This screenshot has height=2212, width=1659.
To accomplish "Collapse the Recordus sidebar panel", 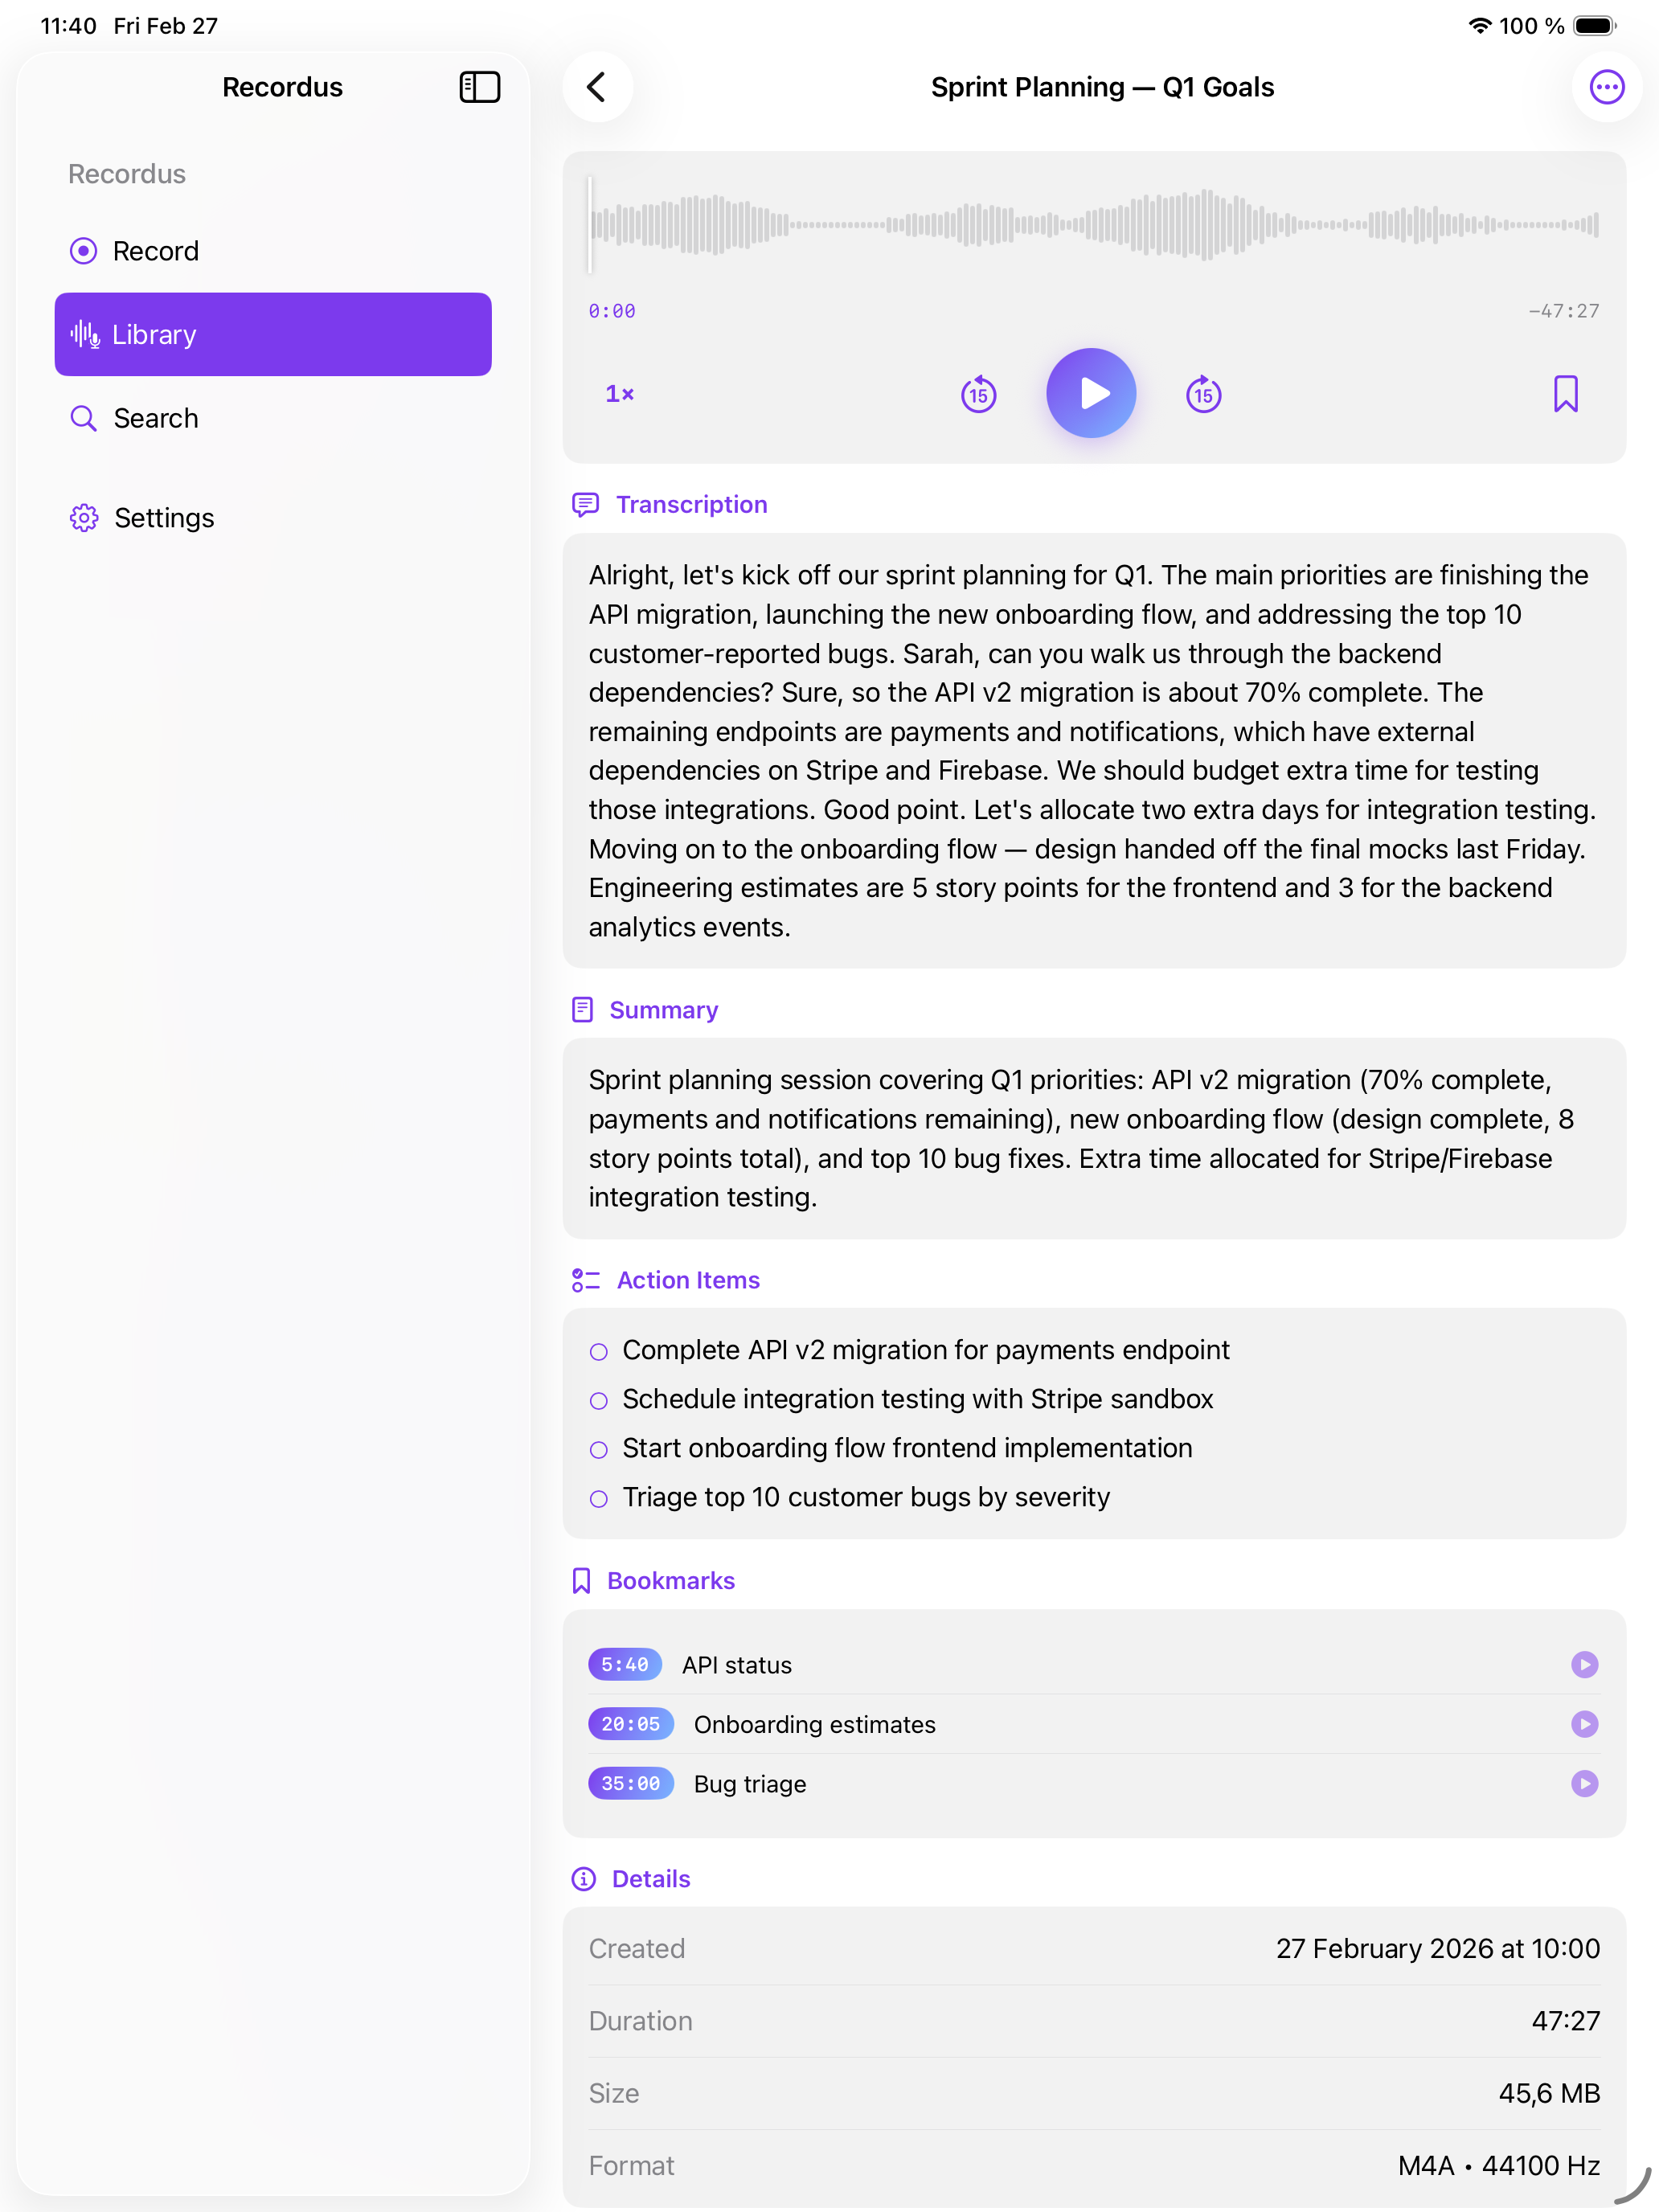I will click(479, 87).
